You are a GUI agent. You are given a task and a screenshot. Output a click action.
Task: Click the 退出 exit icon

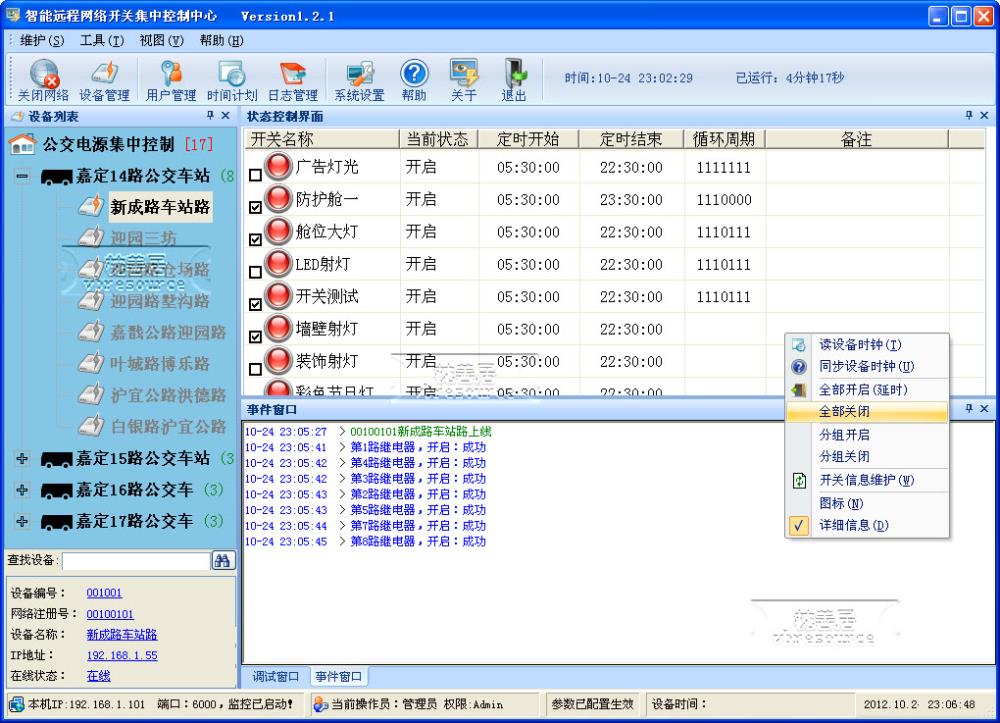click(514, 77)
